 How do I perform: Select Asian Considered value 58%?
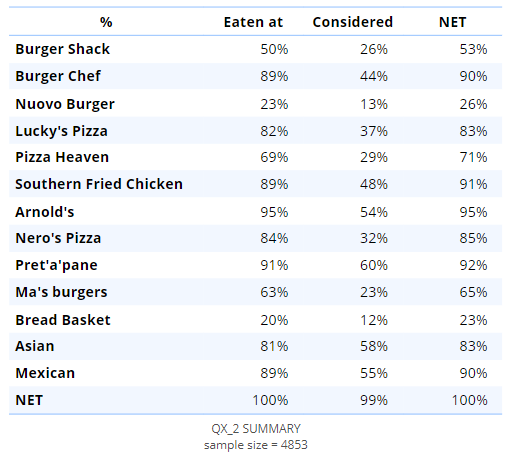(x=374, y=346)
